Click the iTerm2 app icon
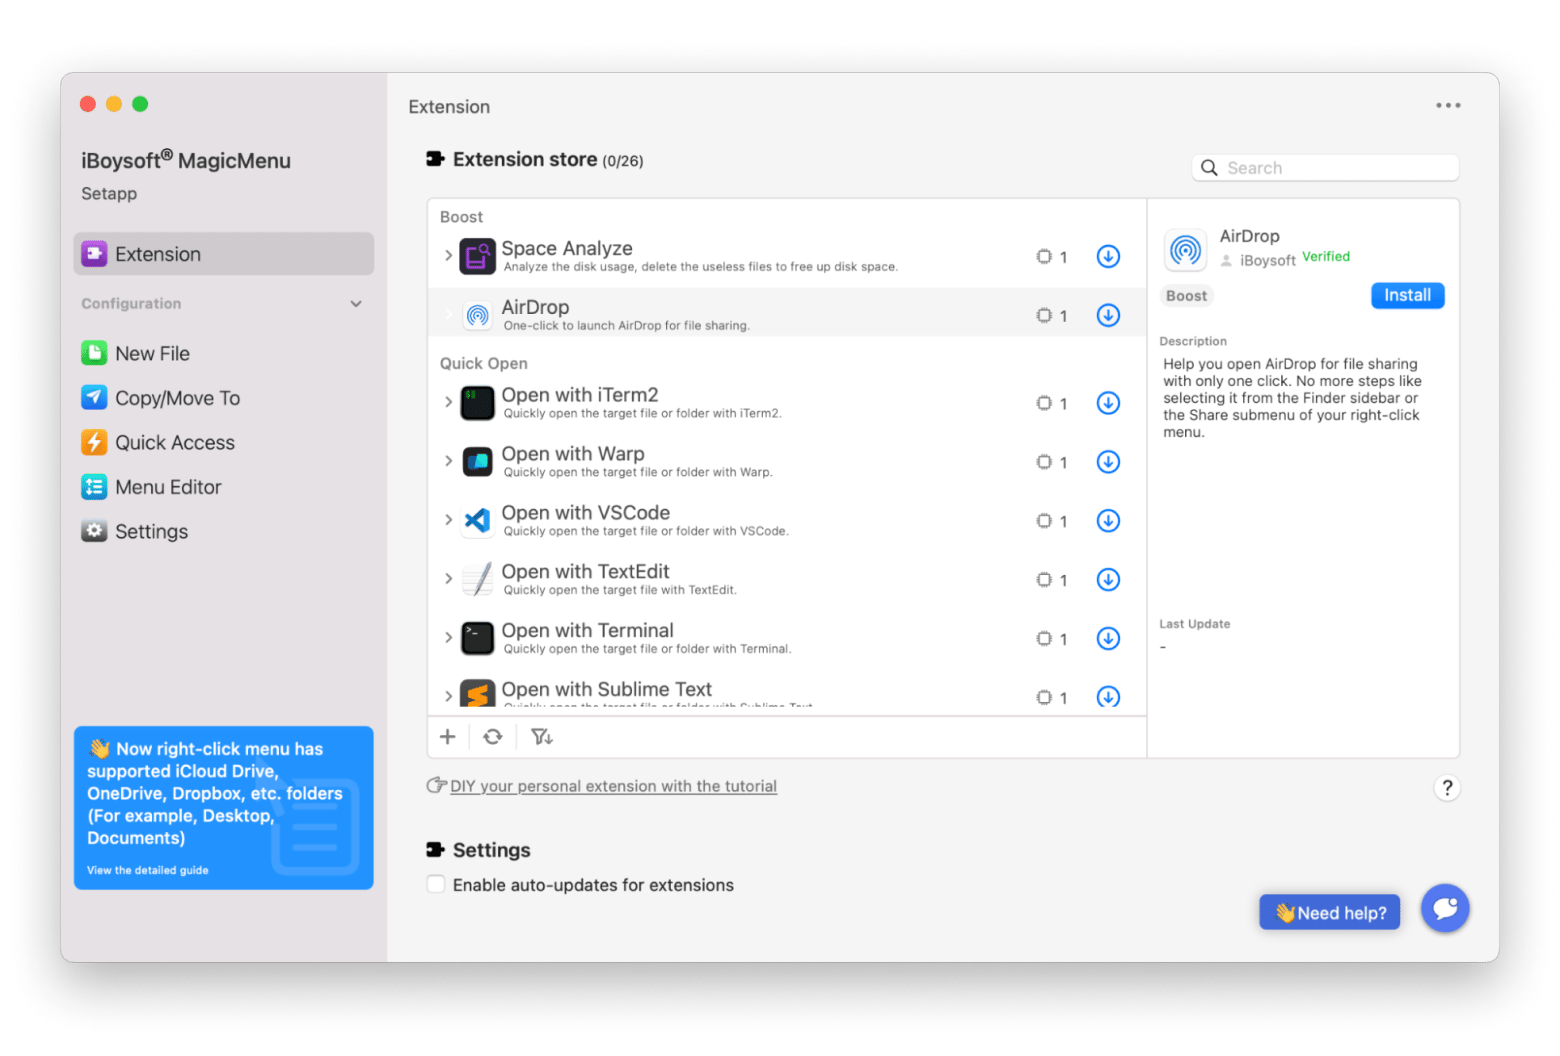This screenshot has width=1560, height=1056. [x=477, y=403]
